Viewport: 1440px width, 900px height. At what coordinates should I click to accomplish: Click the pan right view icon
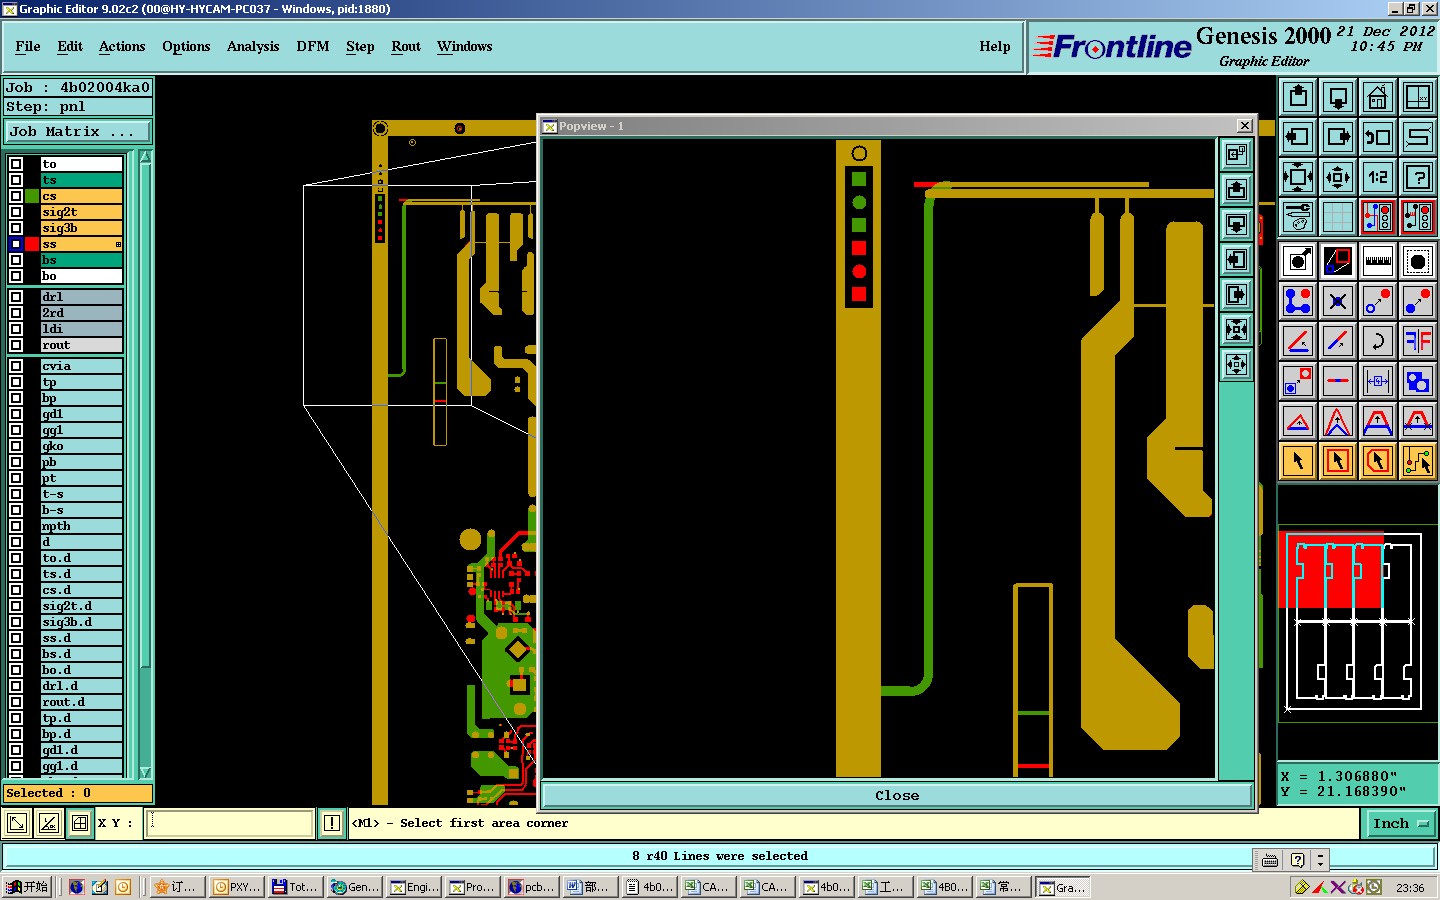pos(1338,137)
